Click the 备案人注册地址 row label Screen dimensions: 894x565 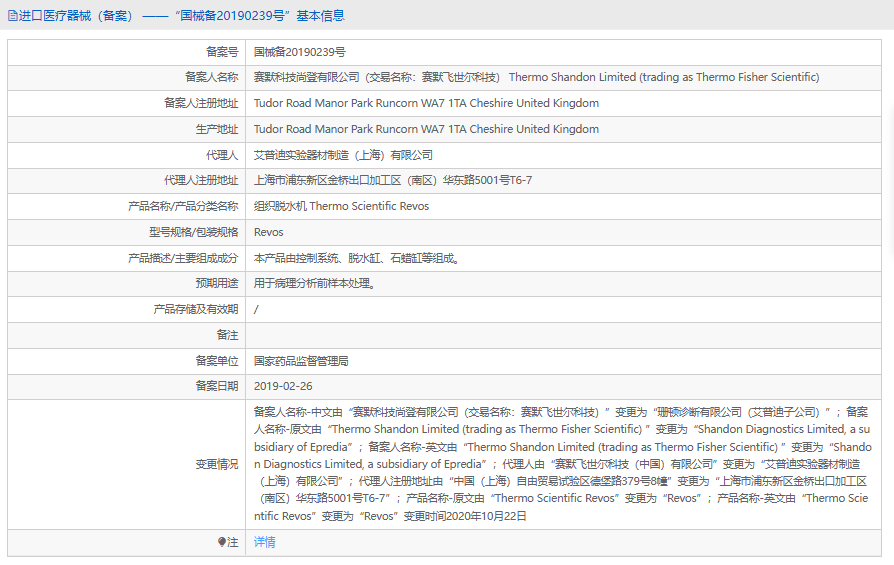201,103
